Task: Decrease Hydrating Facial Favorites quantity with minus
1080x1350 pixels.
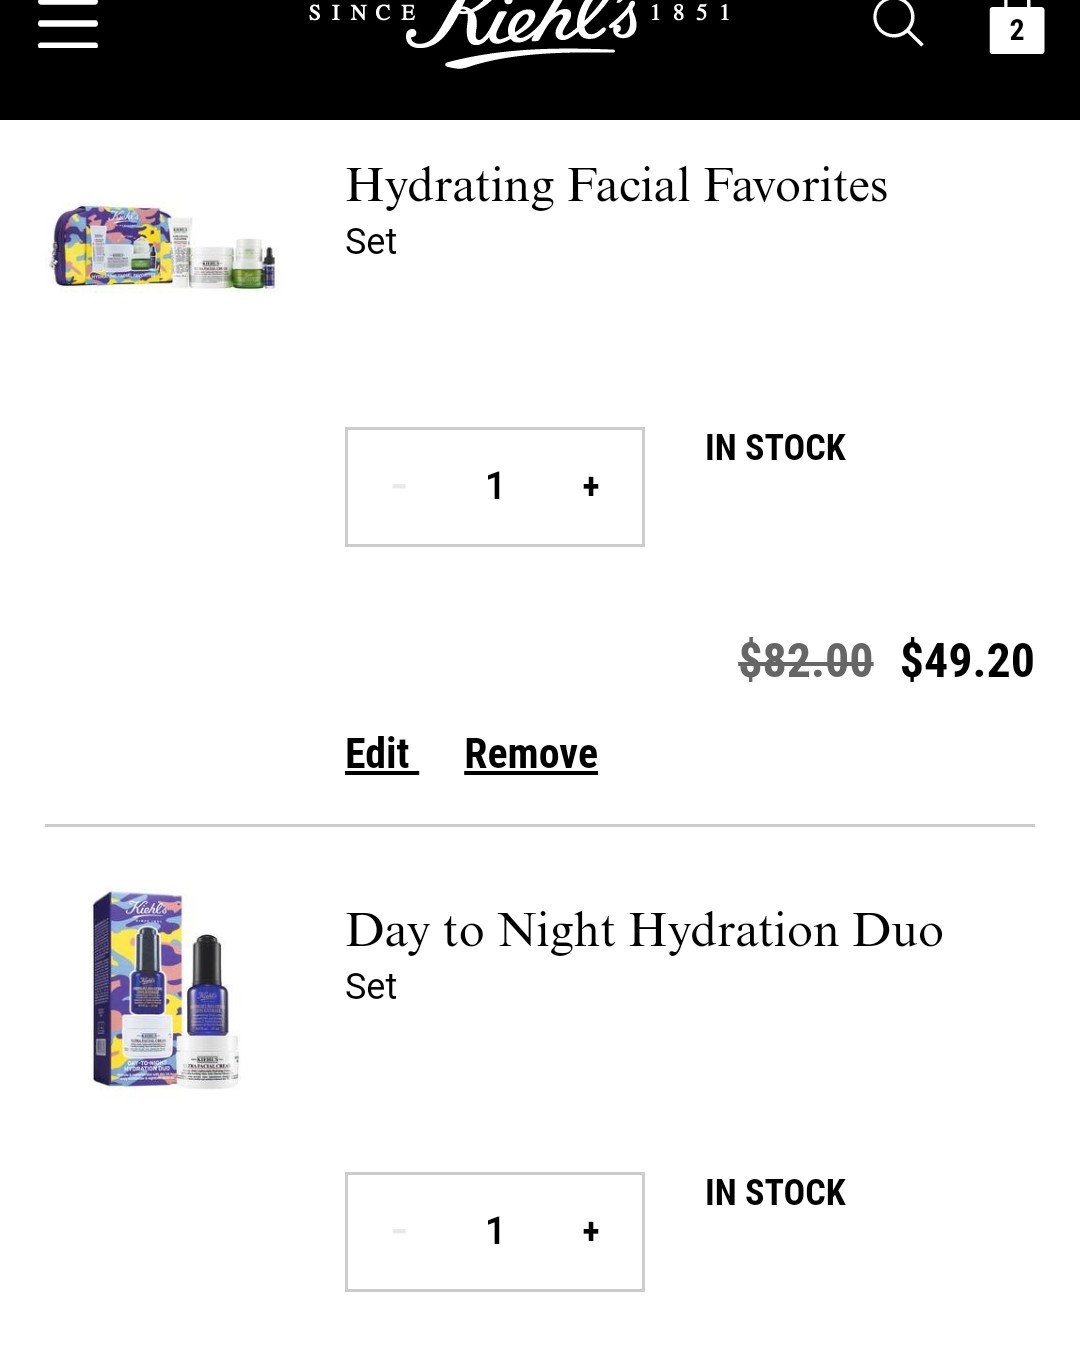Action: [x=399, y=487]
